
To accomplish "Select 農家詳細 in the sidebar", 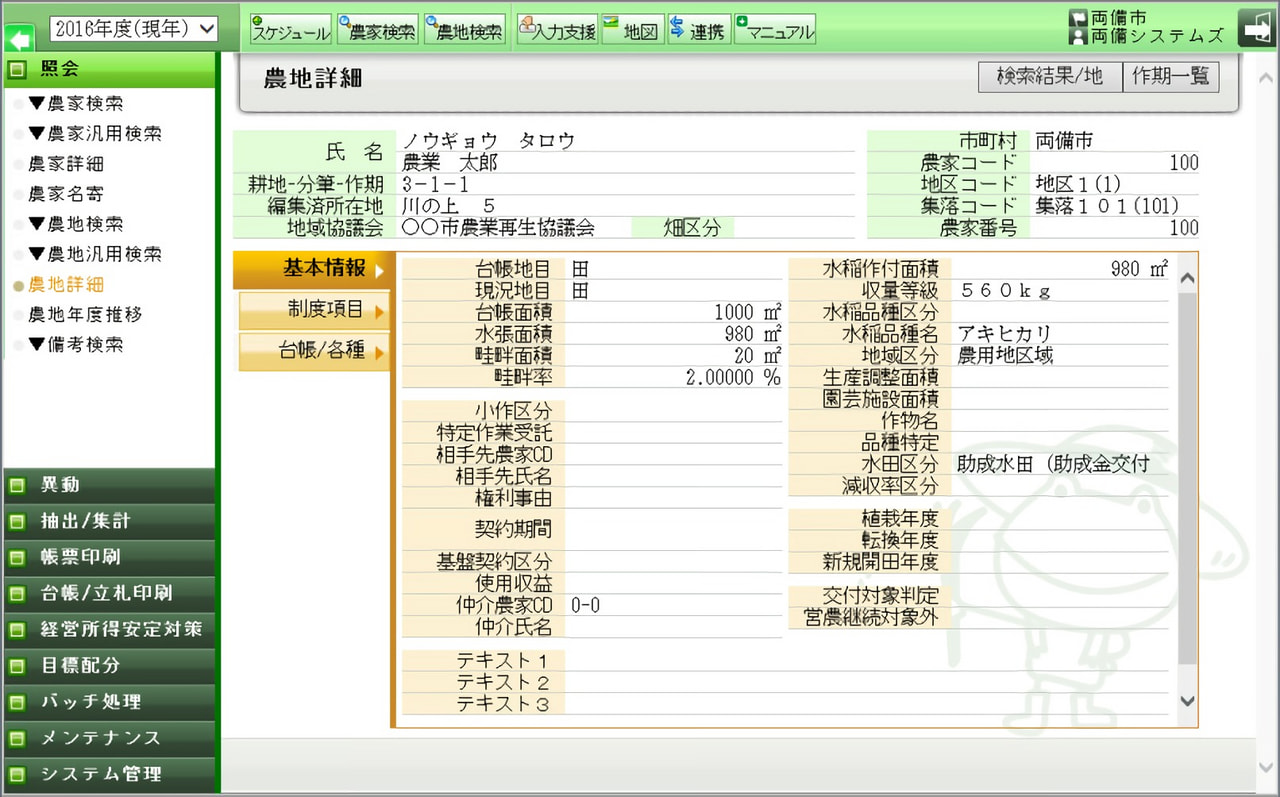I will click(x=66, y=164).
